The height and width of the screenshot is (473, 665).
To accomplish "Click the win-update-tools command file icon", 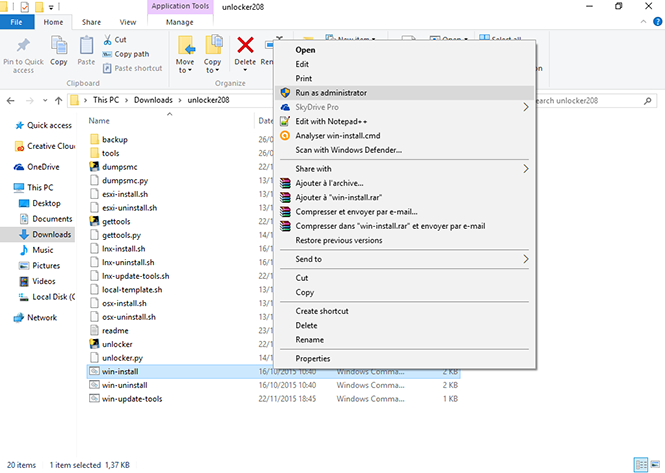I will [94, 398].
